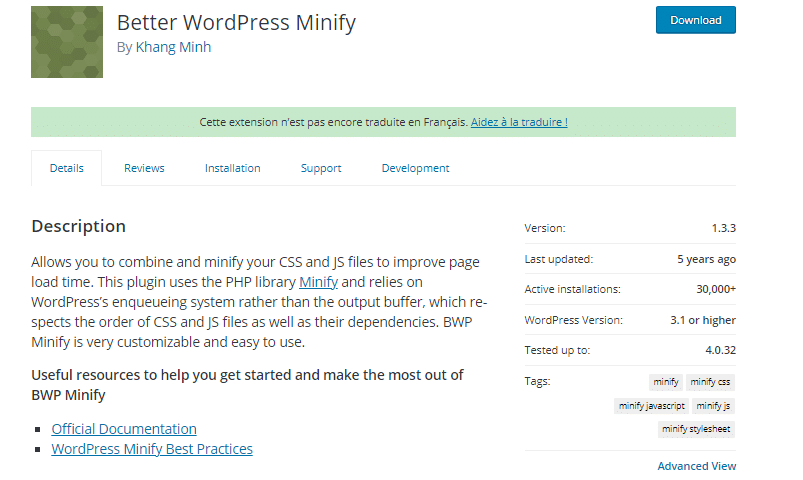Click the '3.1 or higher' value
803x480 pixels.
pos(703,320)
